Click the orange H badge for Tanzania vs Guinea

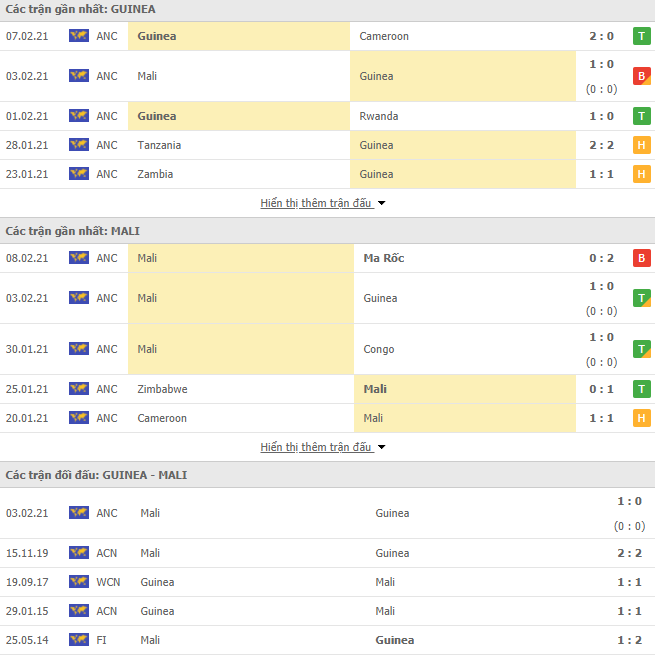click(x=641, y=145)
